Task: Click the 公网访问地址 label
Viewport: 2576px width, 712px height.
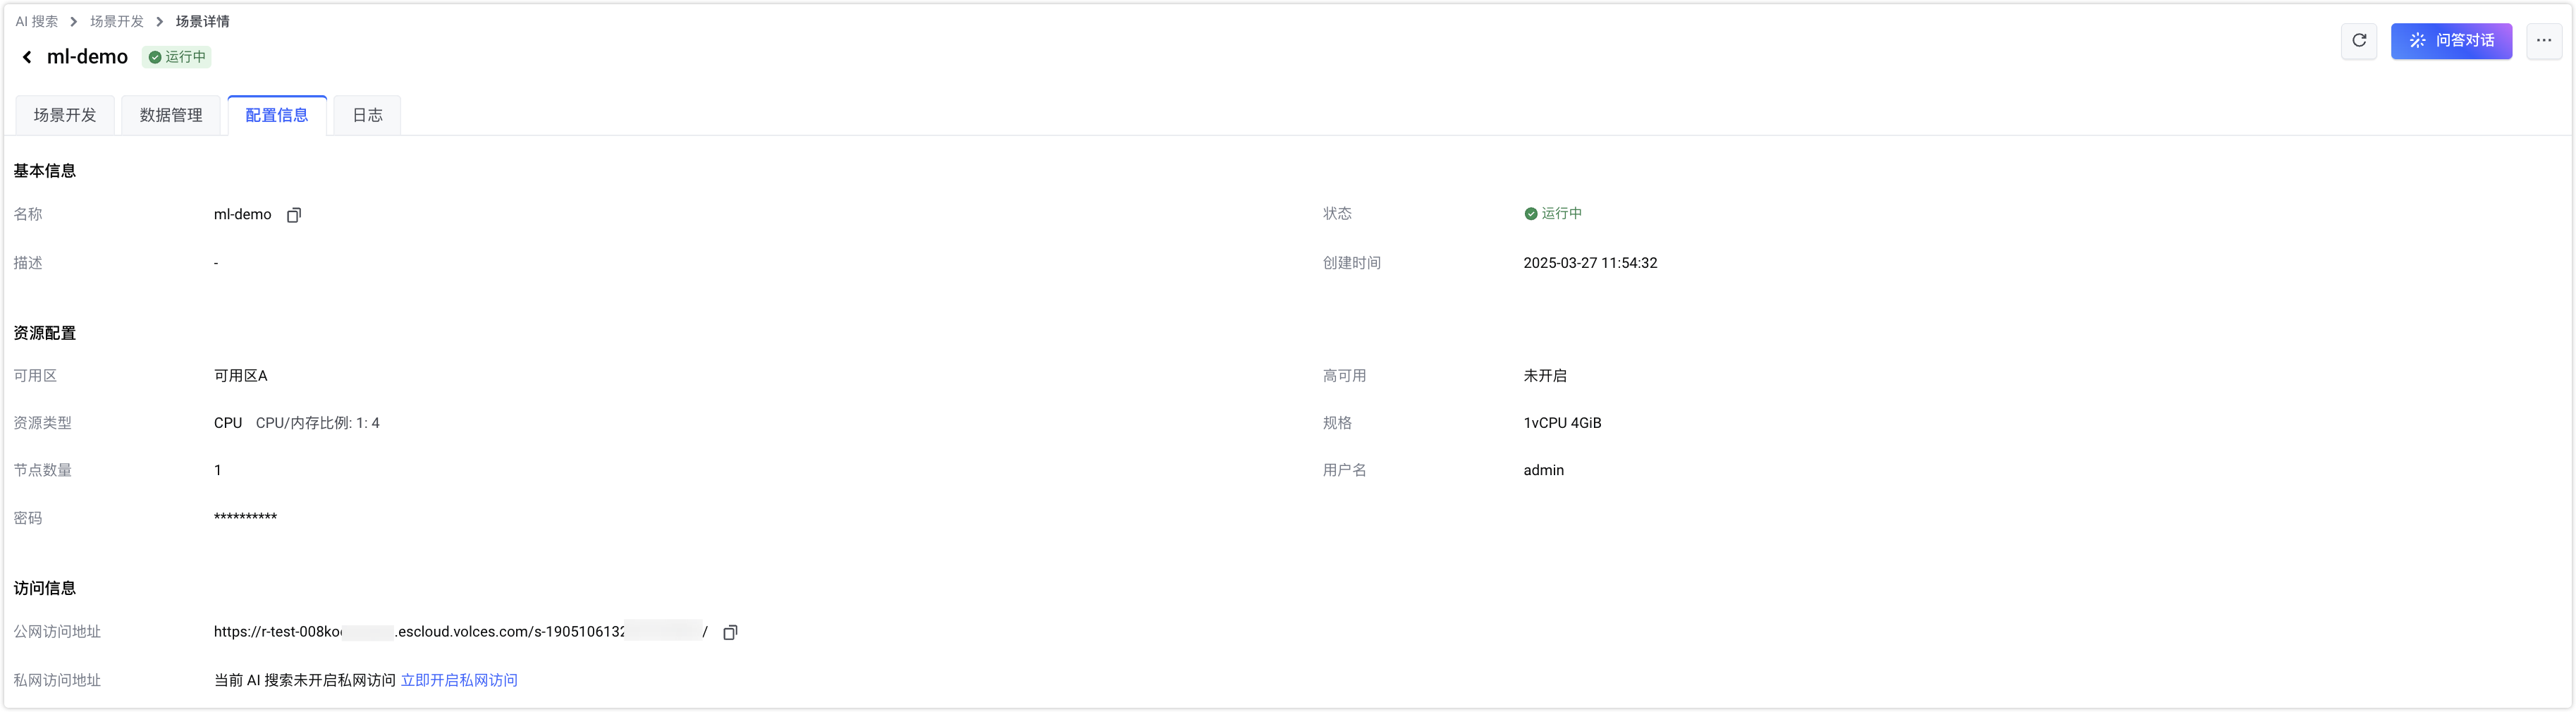Action: pyautogui.click(x=57, y=632)
